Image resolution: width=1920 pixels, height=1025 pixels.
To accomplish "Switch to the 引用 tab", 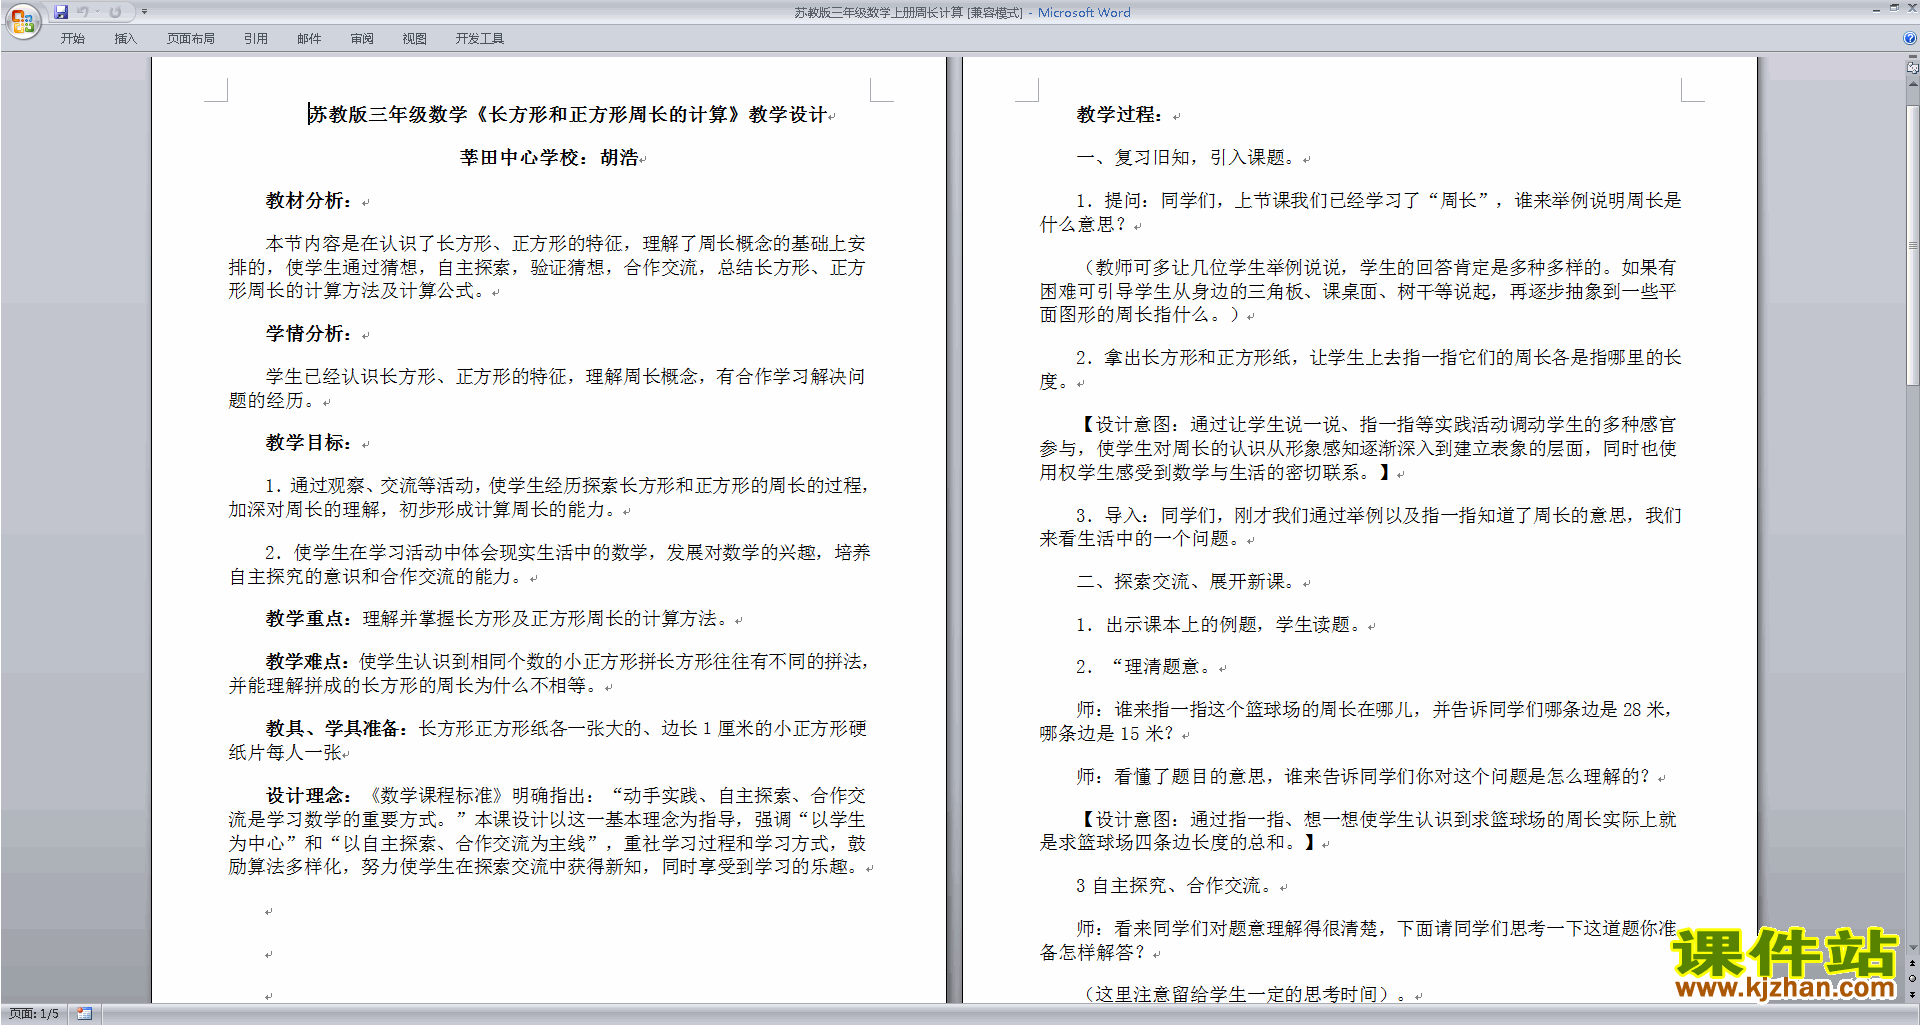I will (x=255, y=39).
